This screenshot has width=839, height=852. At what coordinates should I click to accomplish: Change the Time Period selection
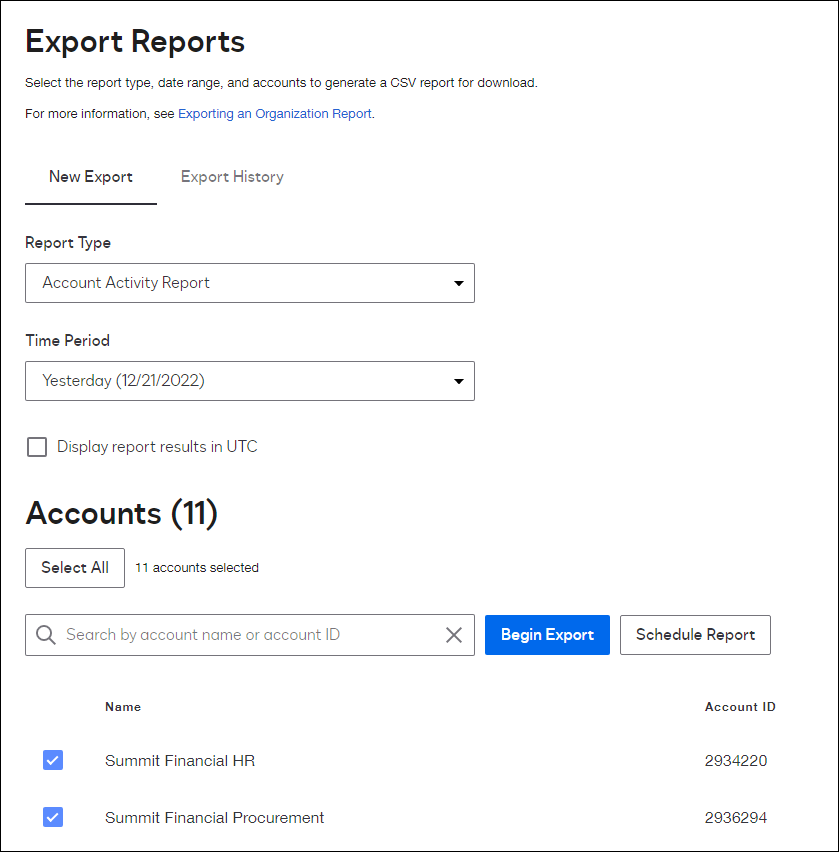[250, 381]
